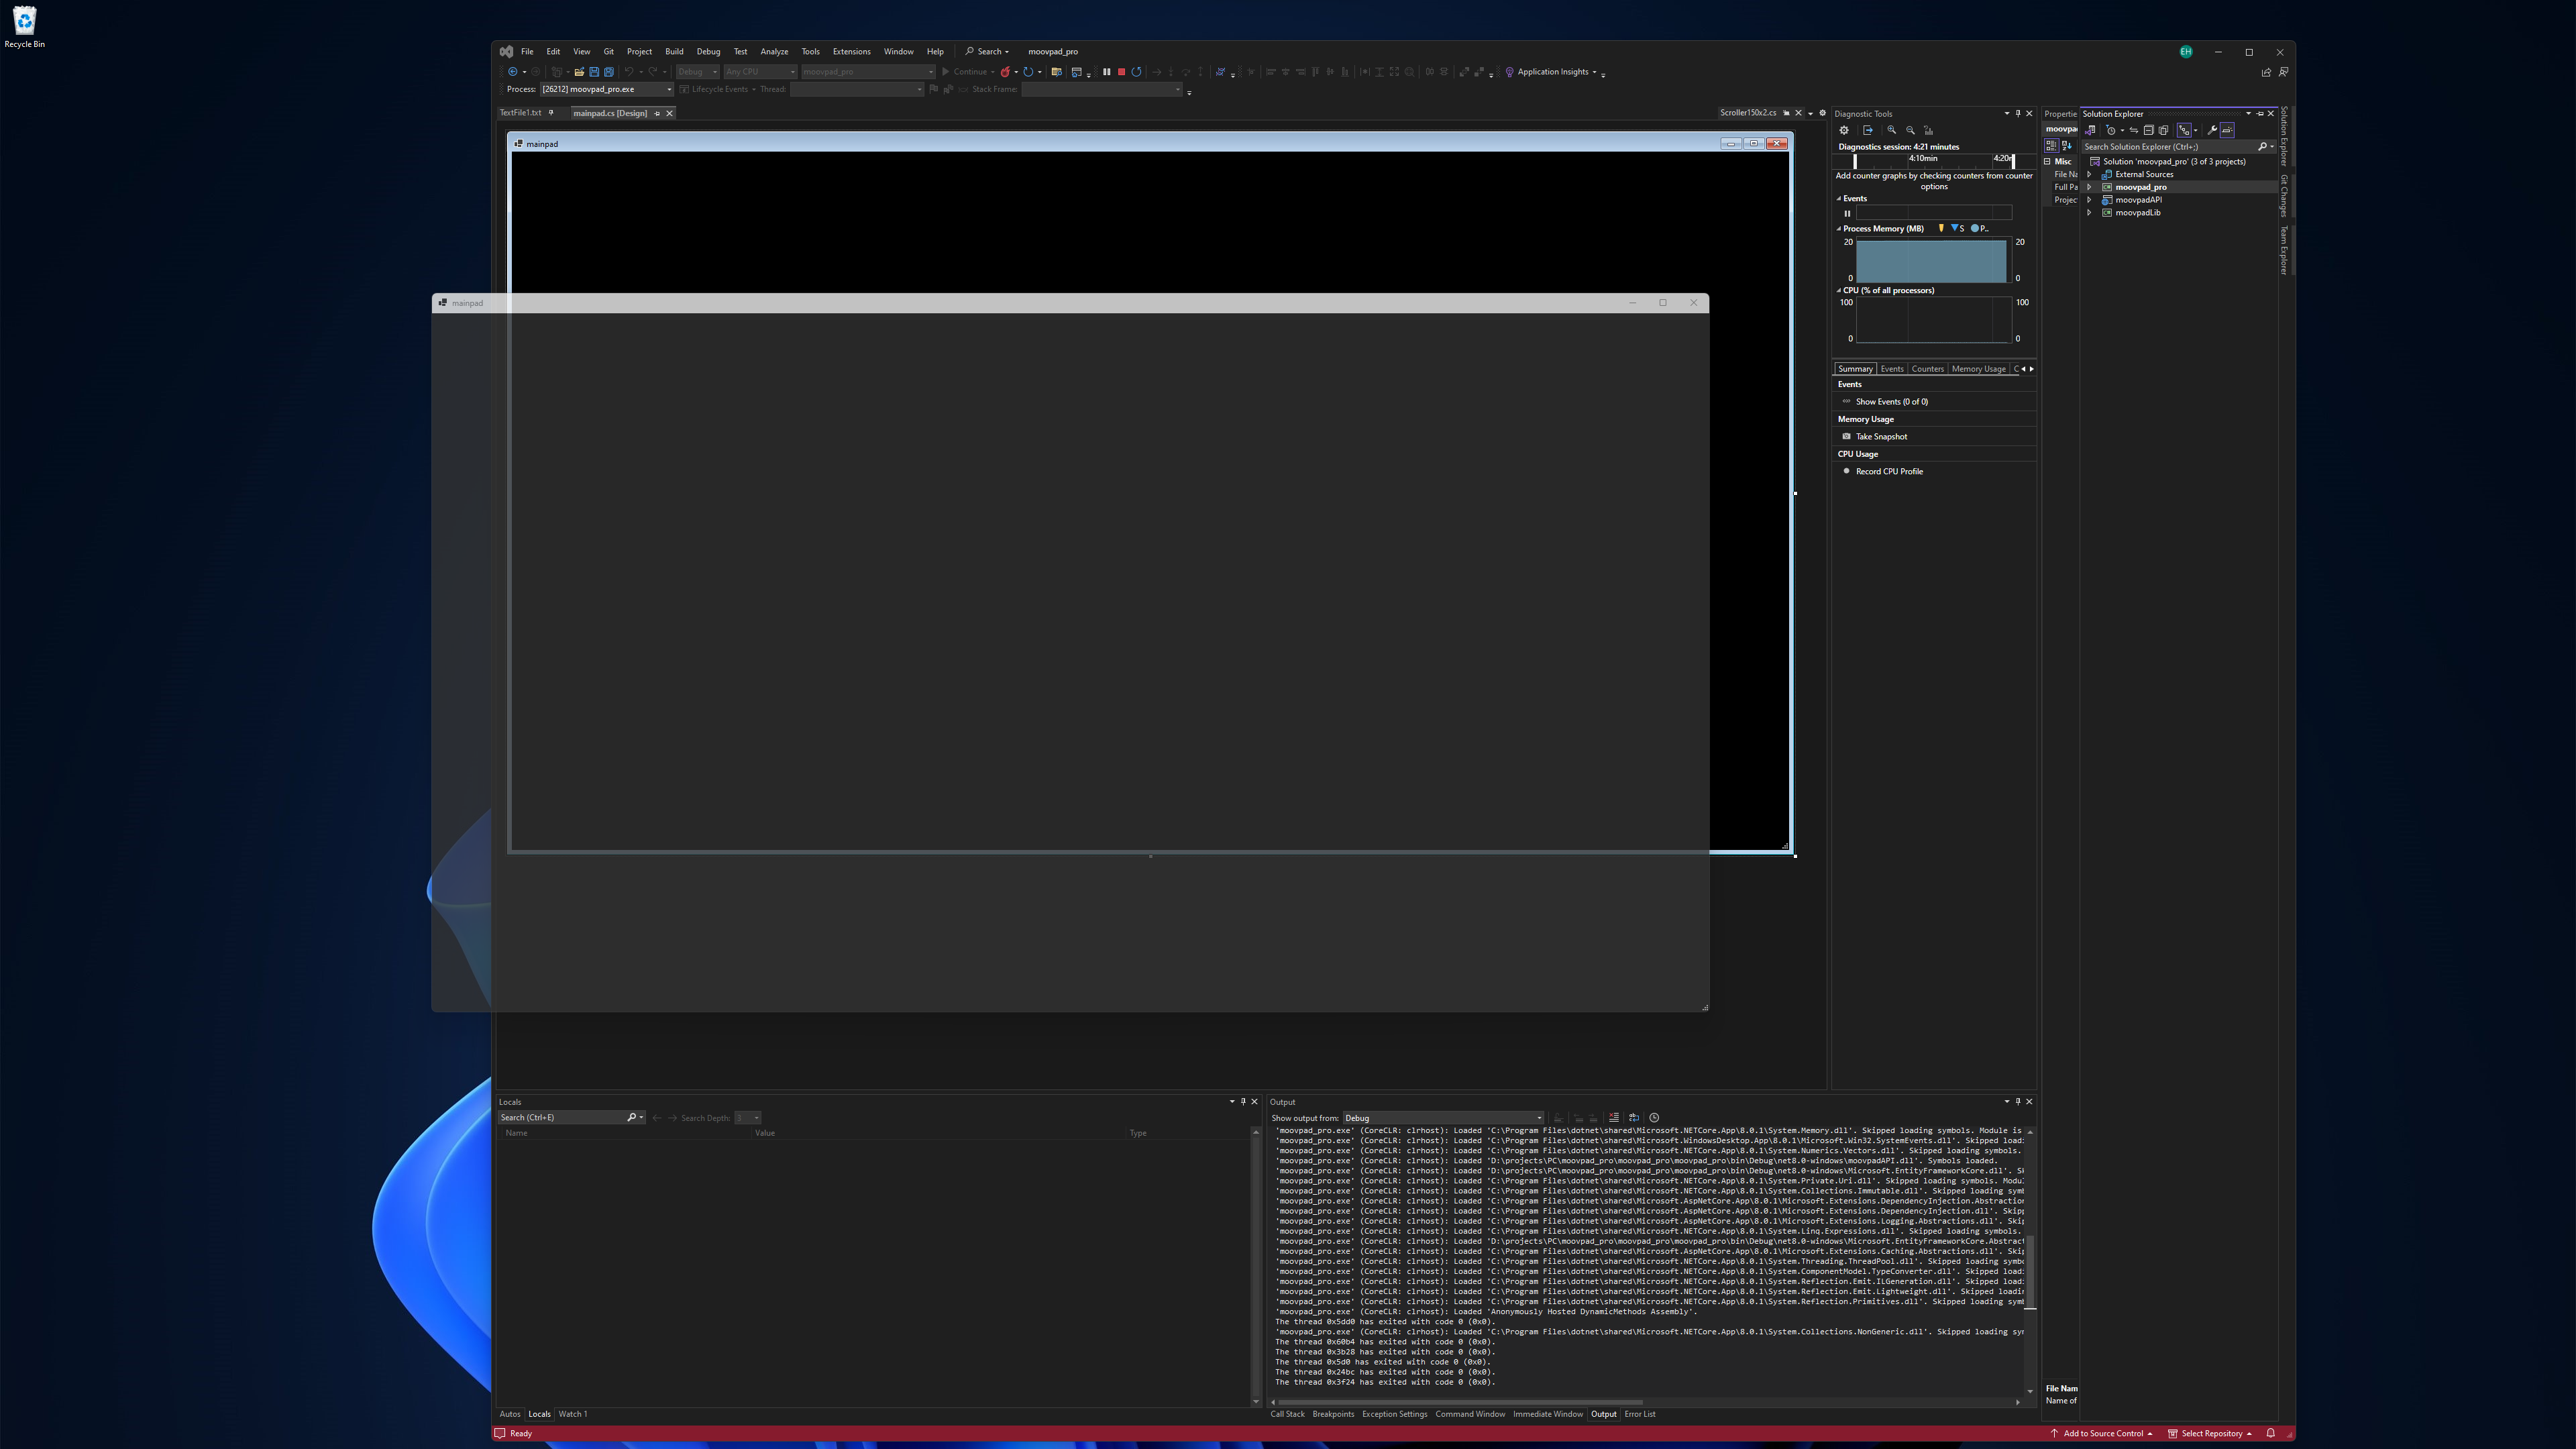Click Record CPU Profile
The width and height of the screenshot is (2576, 1449).
[x=1889, y=472]
